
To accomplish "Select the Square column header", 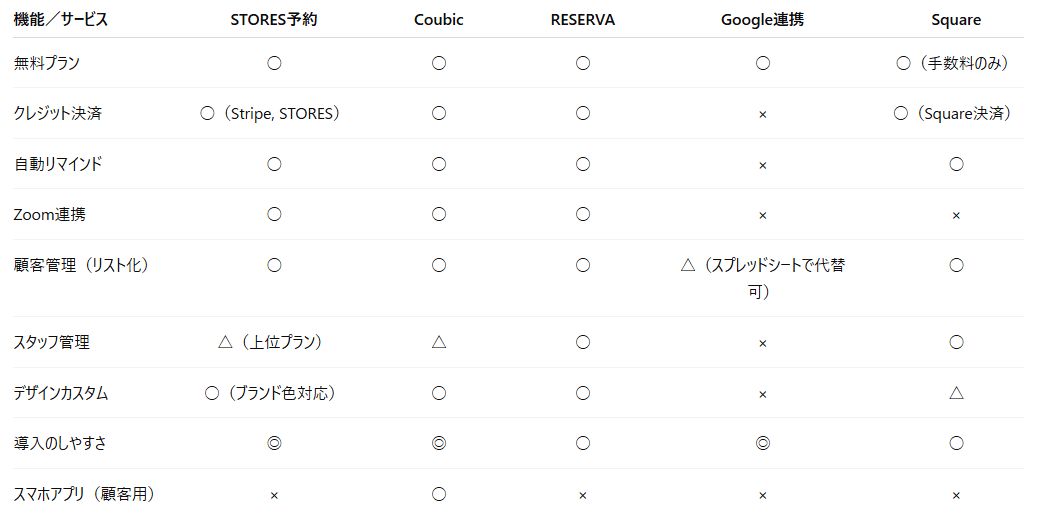I will [955, 19].
